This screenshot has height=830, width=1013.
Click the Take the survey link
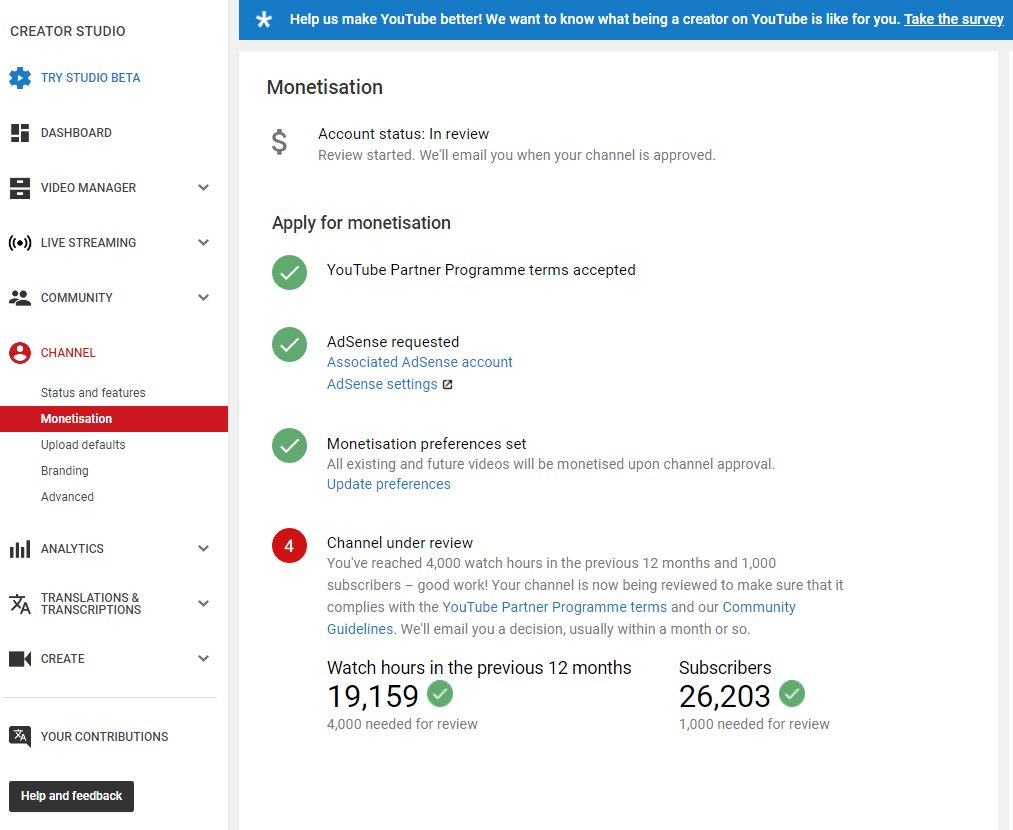954,19
